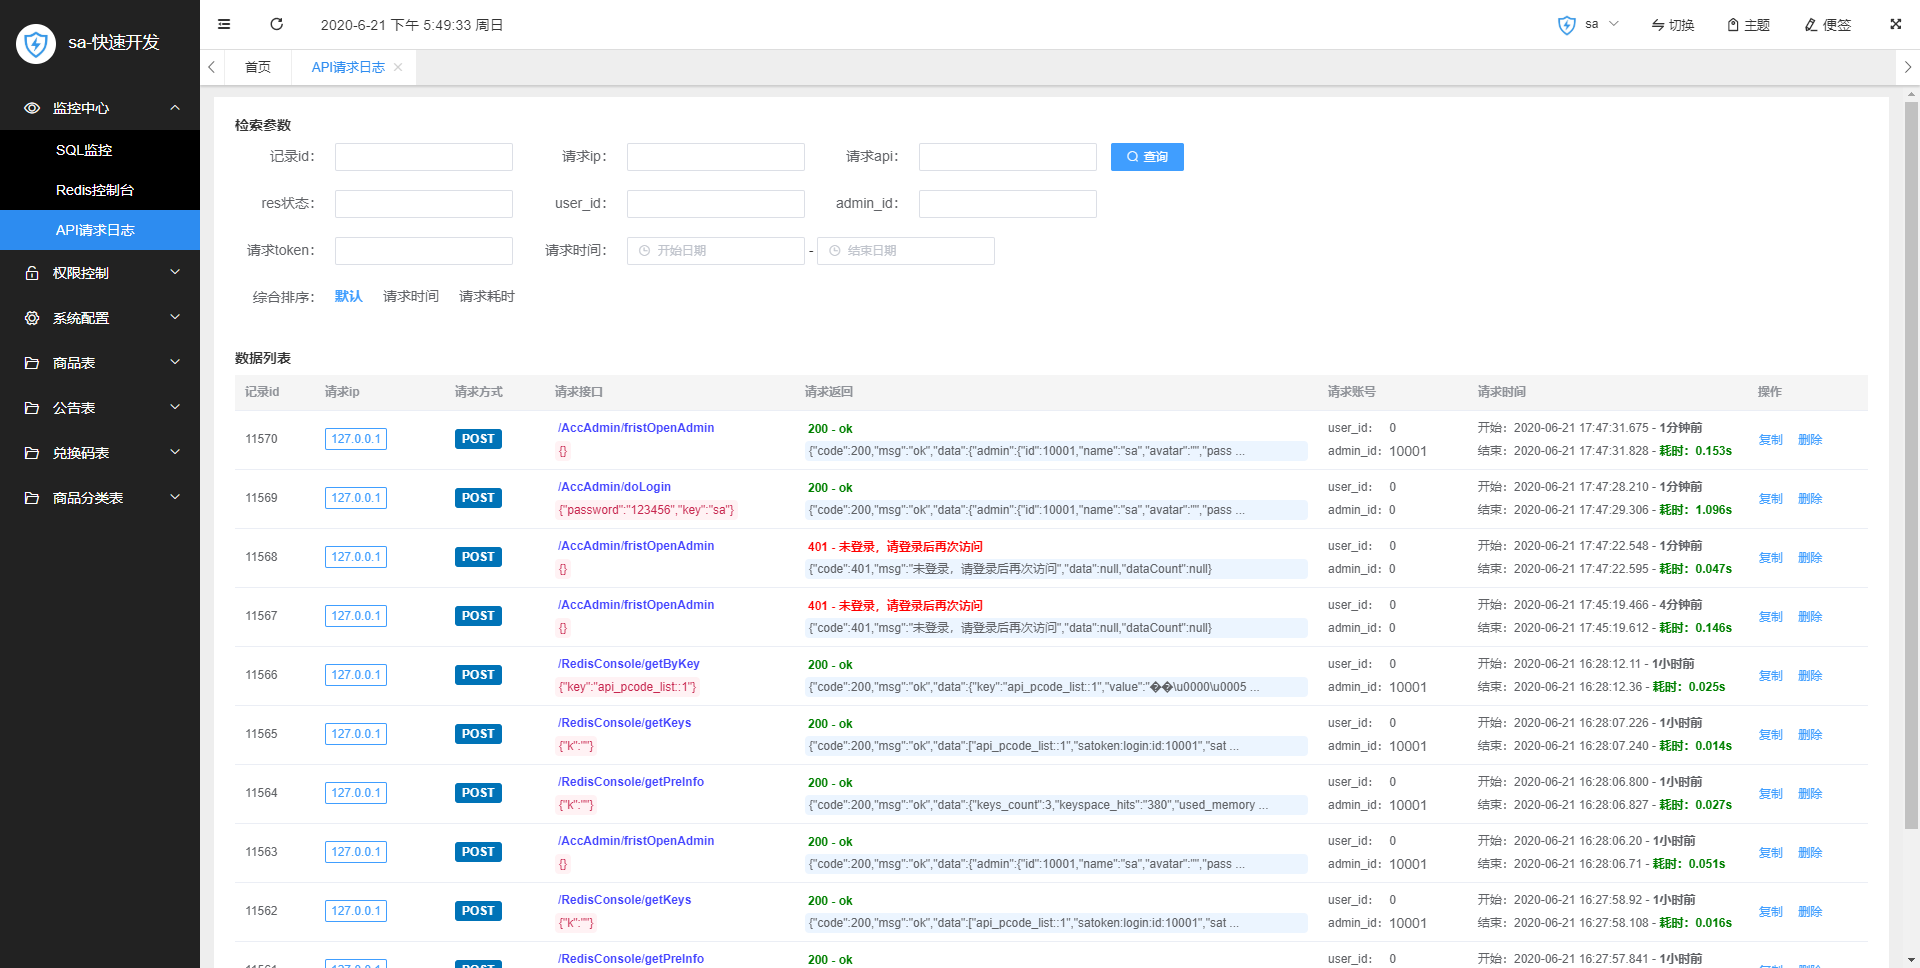Click the 查询 search button
1920x968 pixels.
[x=1147, y=157]
